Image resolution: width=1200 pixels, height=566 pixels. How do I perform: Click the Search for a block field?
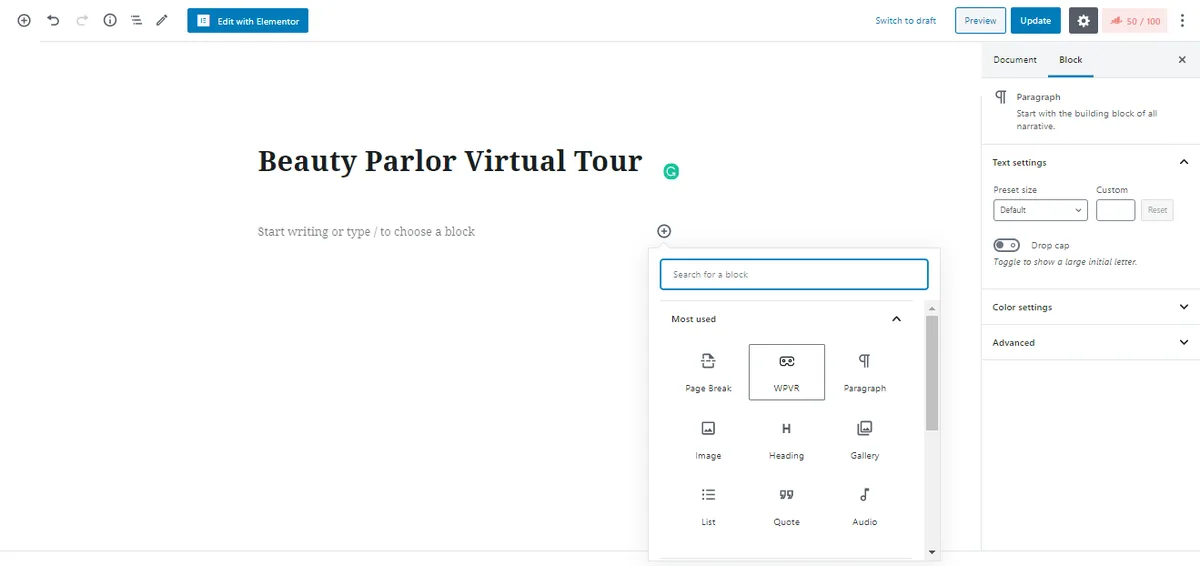point(794,274)
